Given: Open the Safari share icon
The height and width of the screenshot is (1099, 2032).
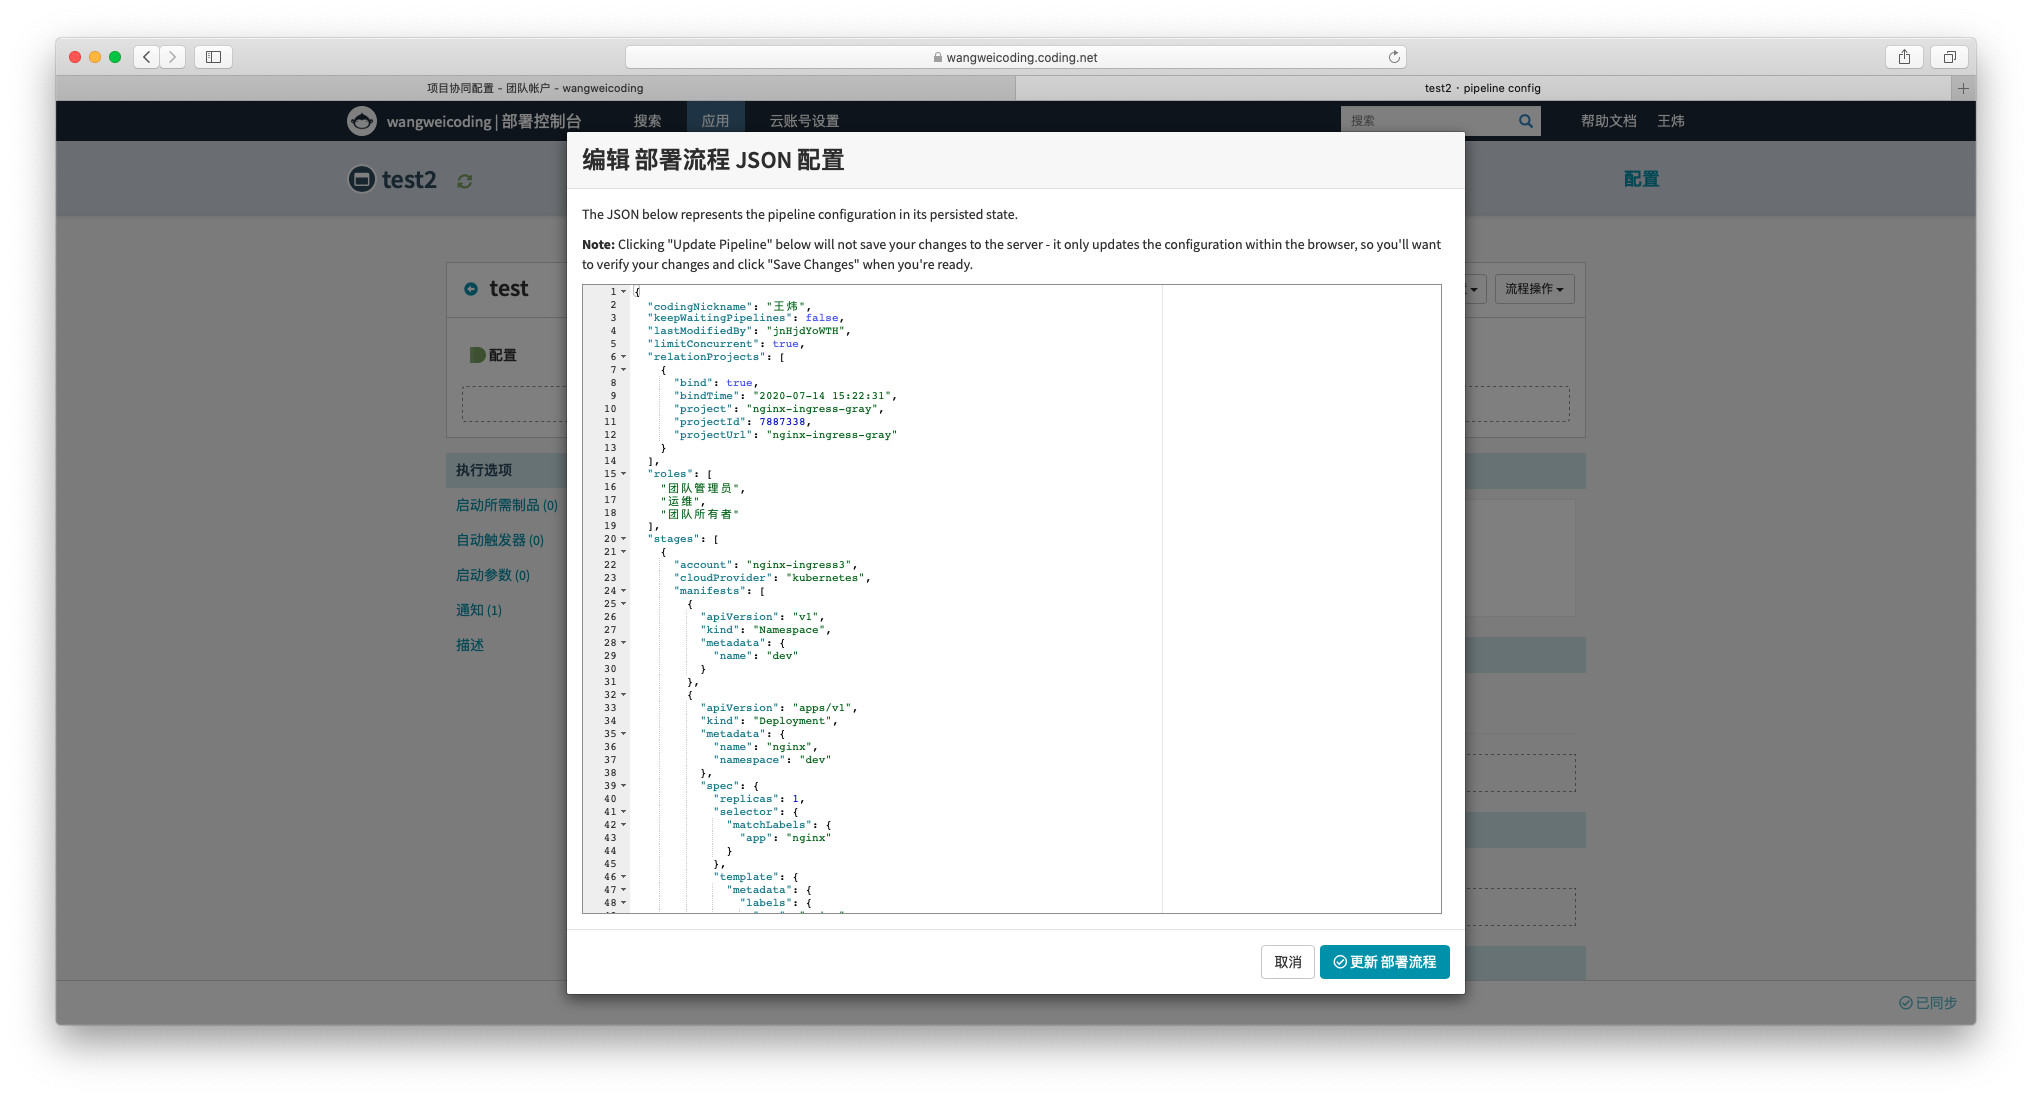Looking at the screenshot, I should [x=1904, y=57].
